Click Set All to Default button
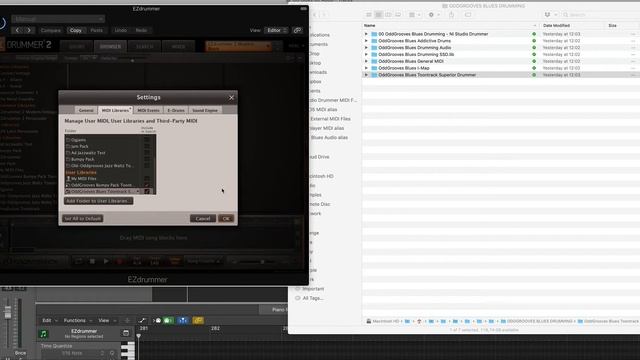The height and width of the screenshot is (360, 640). click(x=82, y=219)
